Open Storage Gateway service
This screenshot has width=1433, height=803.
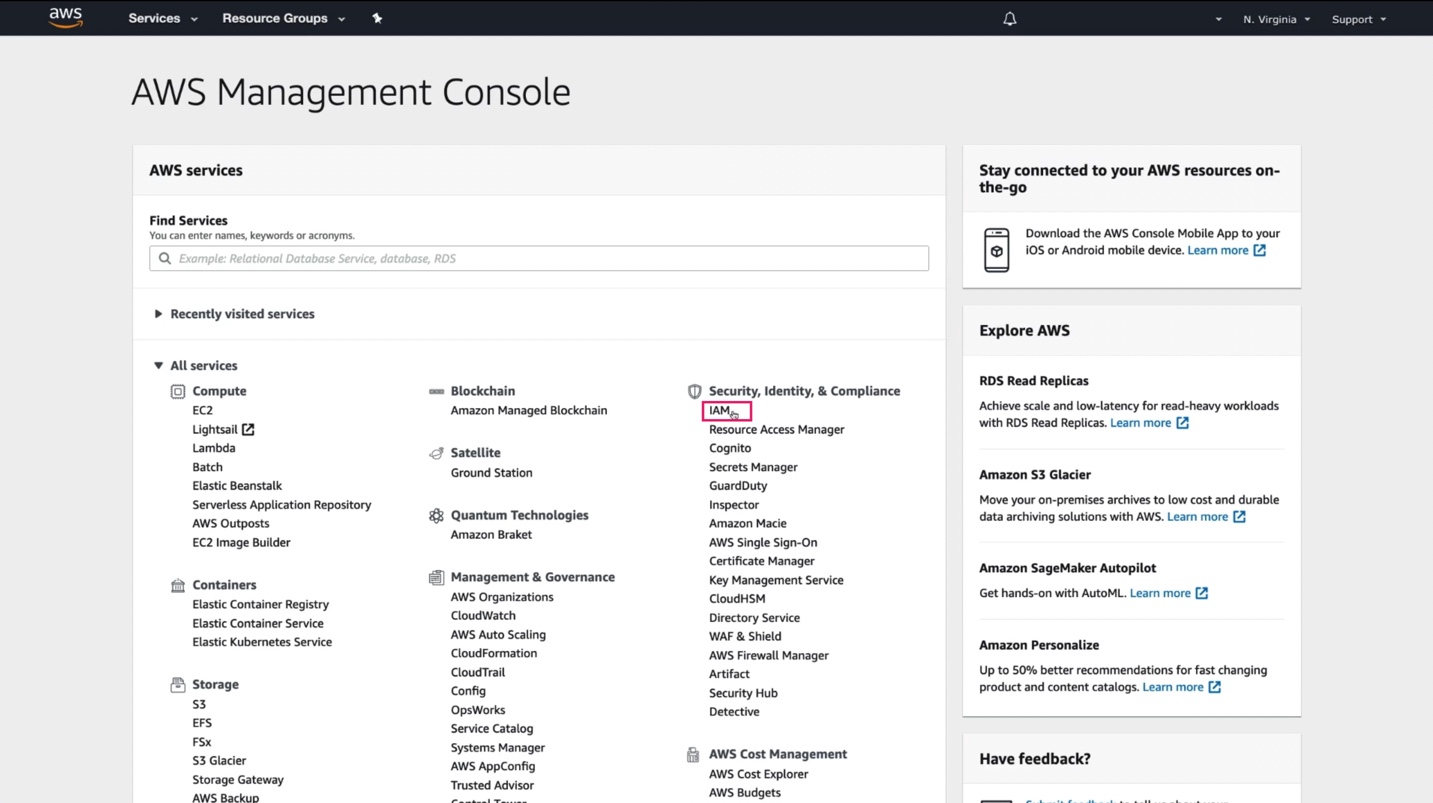[x=238, y=780]
